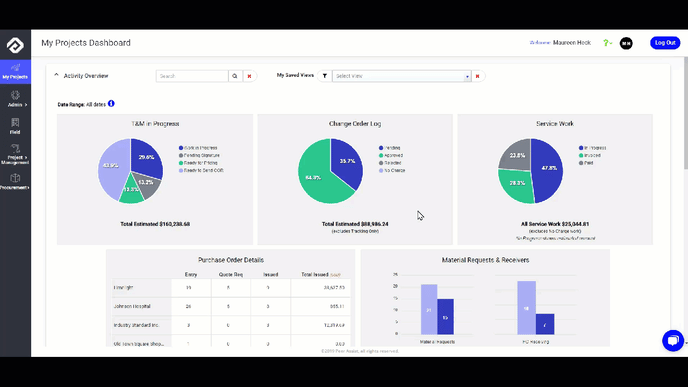Toggle Rejected legend in Change Order Log
The height and width of the screenshot is (387, 688).
point(390,163)
